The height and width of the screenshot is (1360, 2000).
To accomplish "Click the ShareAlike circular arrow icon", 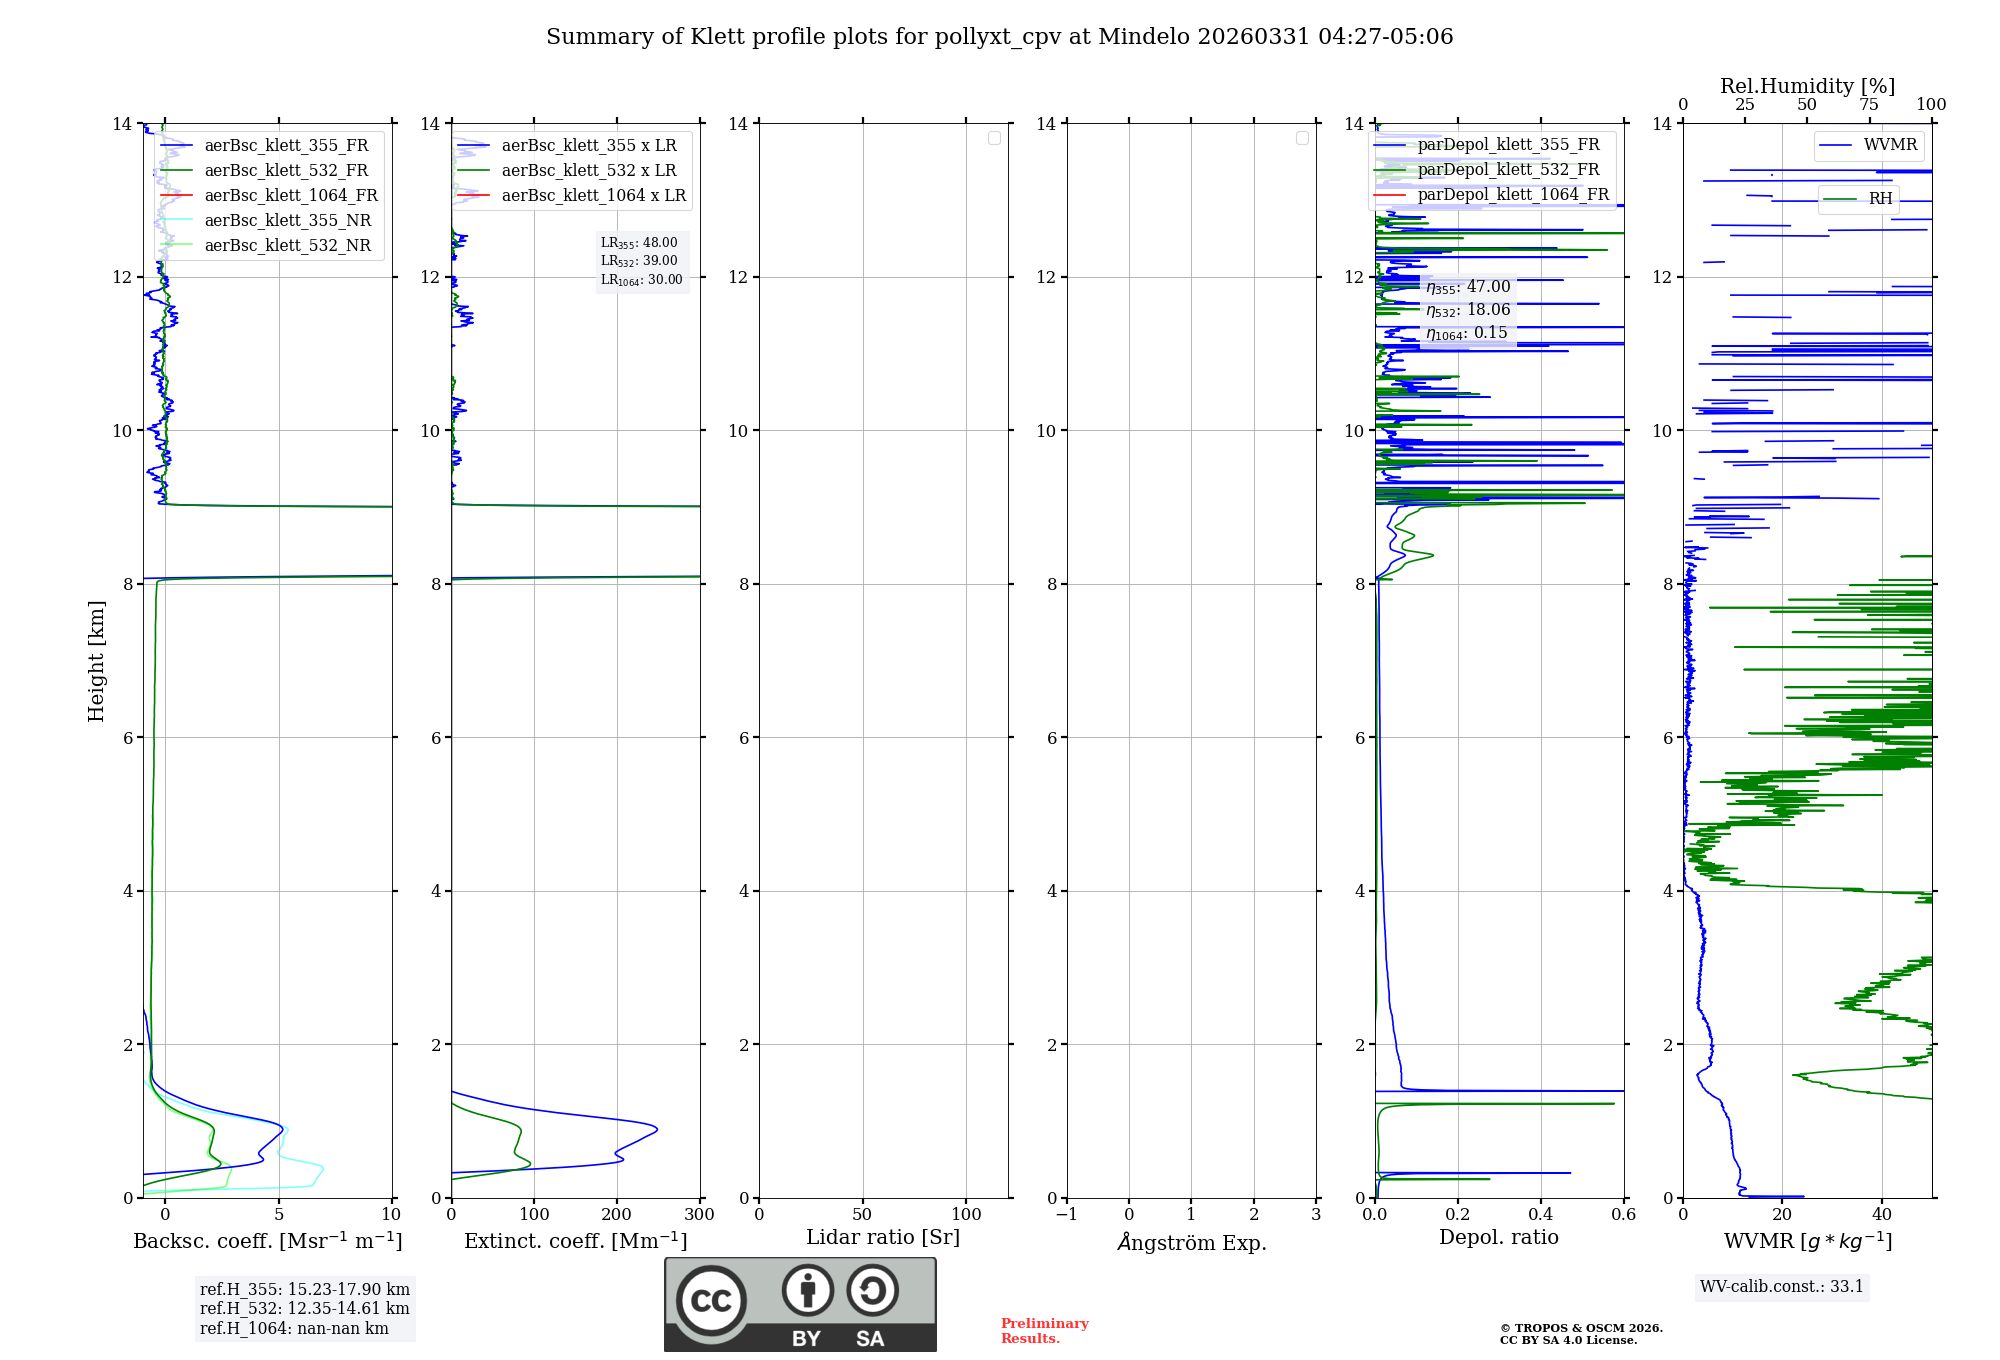I will pos(872,1291).
